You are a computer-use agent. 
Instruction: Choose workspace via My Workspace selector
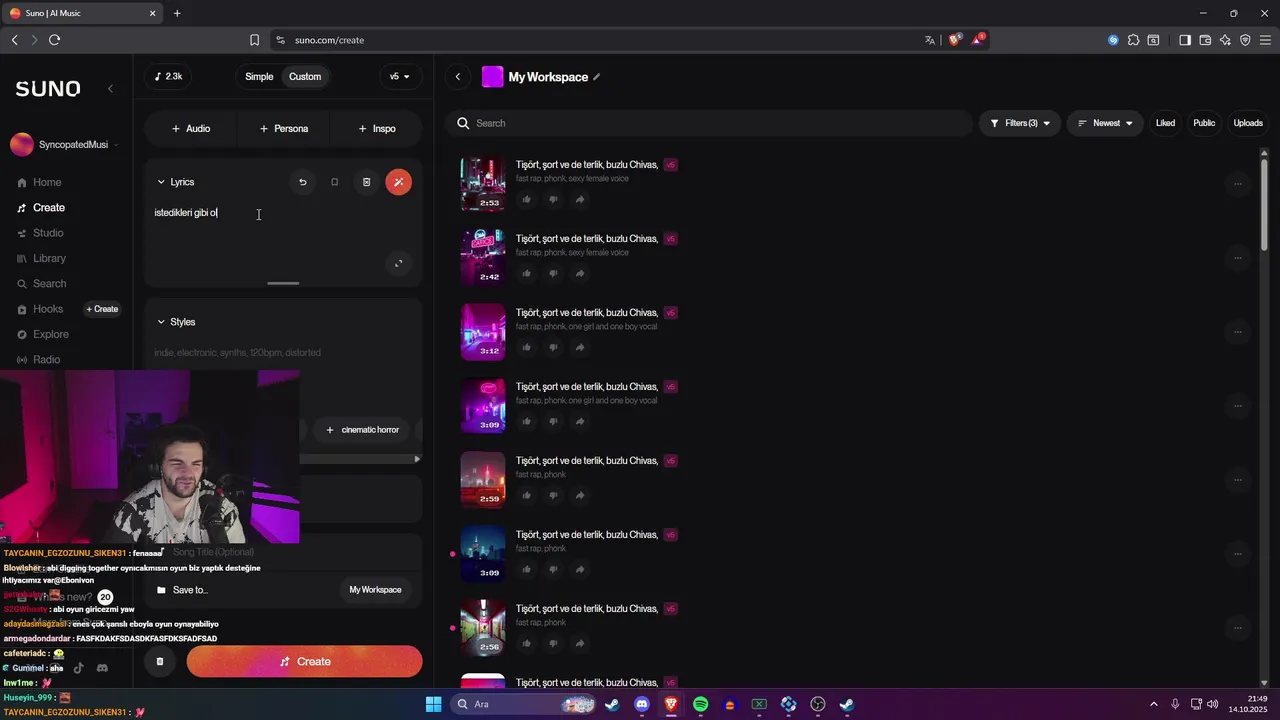(375, 590)
